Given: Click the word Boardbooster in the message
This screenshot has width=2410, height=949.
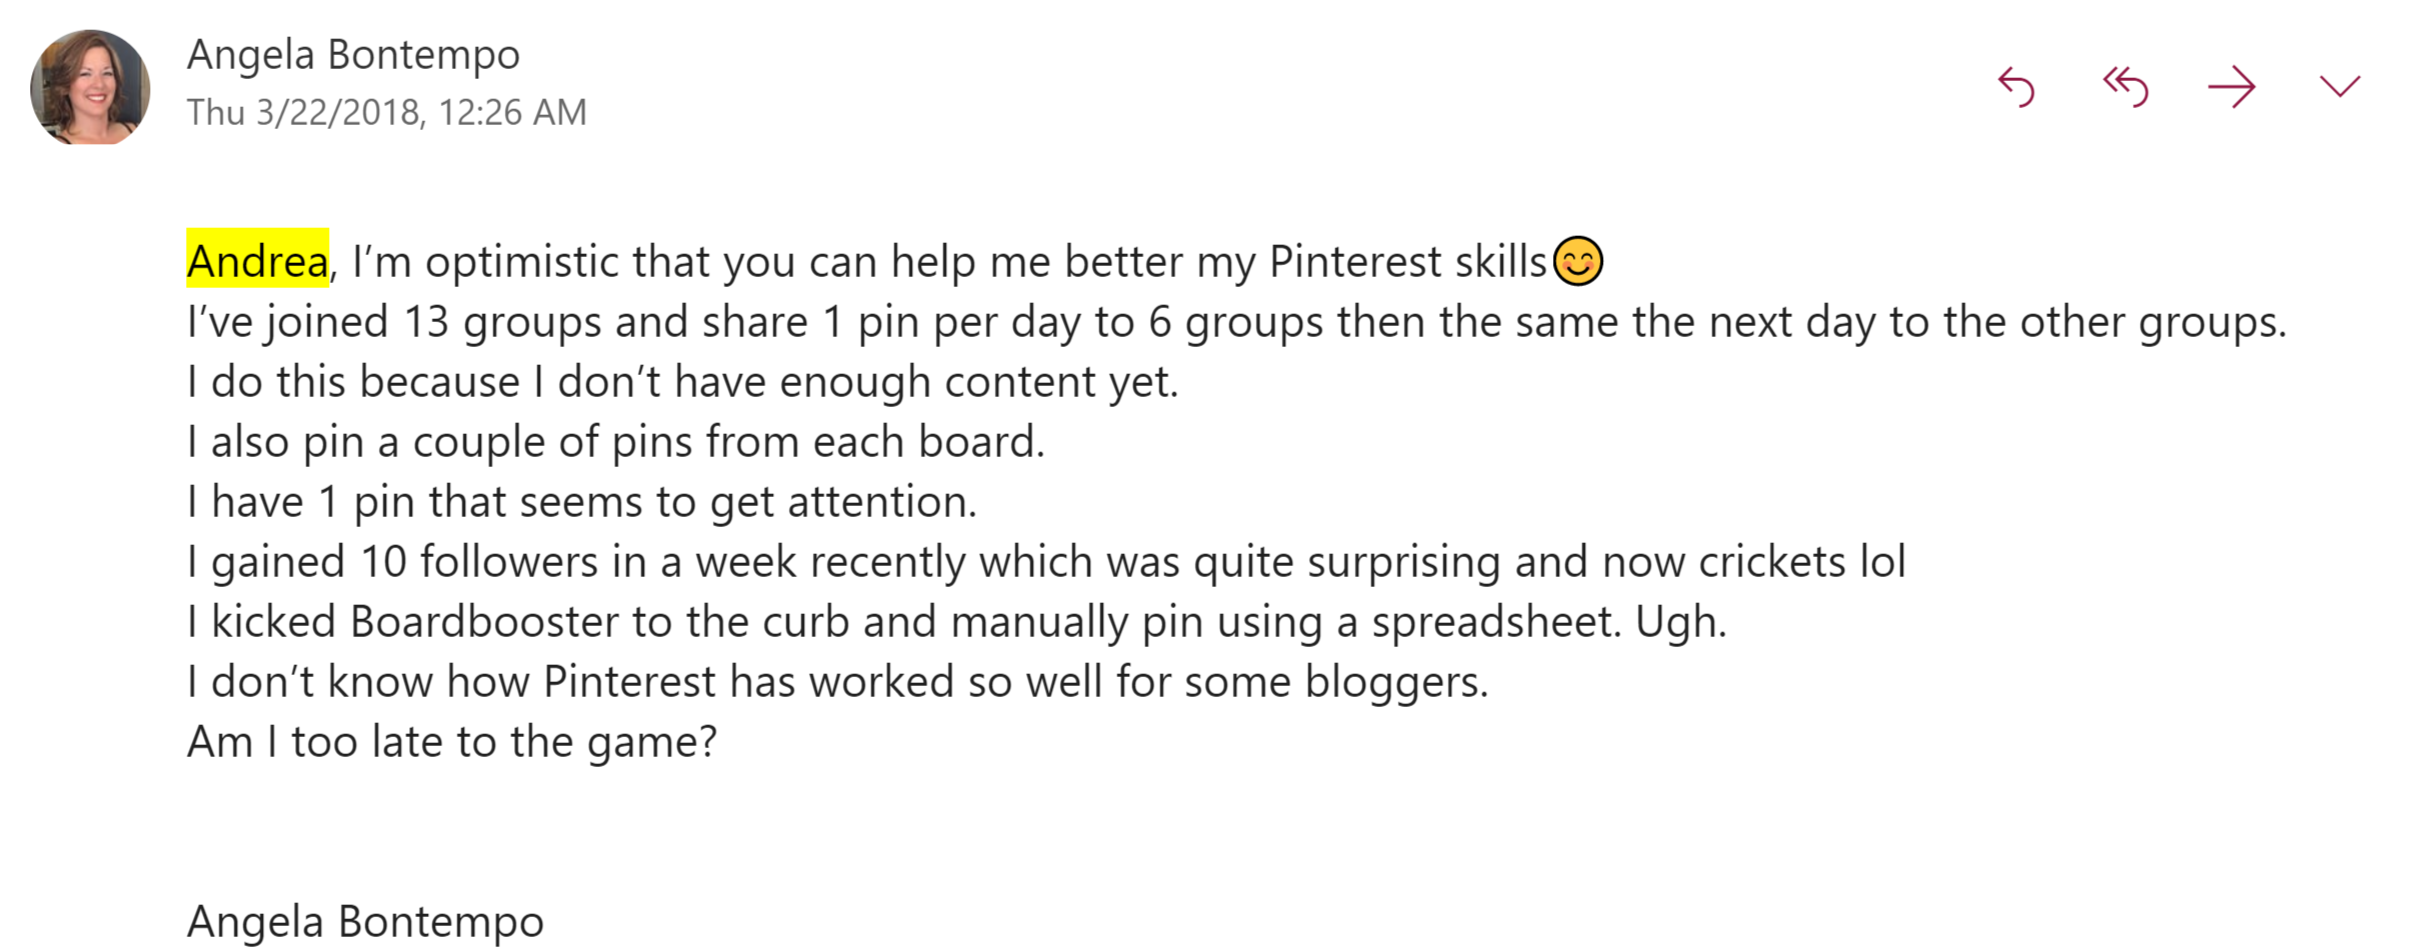Looking at the screenshot, I should 484,622.
